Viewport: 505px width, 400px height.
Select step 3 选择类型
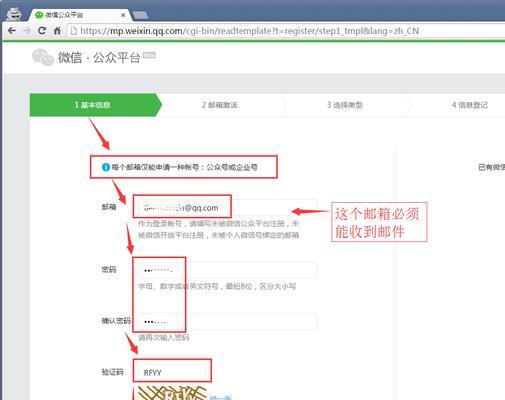pos(345,105)
